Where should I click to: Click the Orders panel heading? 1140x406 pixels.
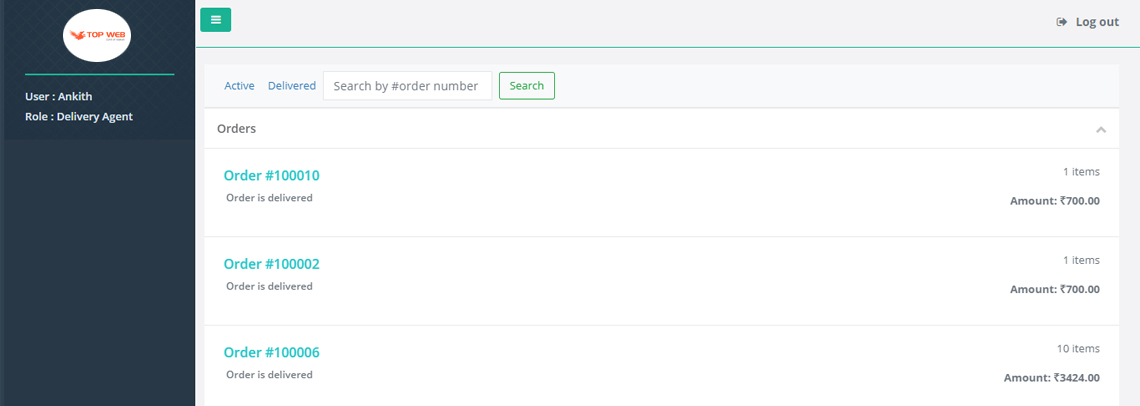[x=236, y=129]
